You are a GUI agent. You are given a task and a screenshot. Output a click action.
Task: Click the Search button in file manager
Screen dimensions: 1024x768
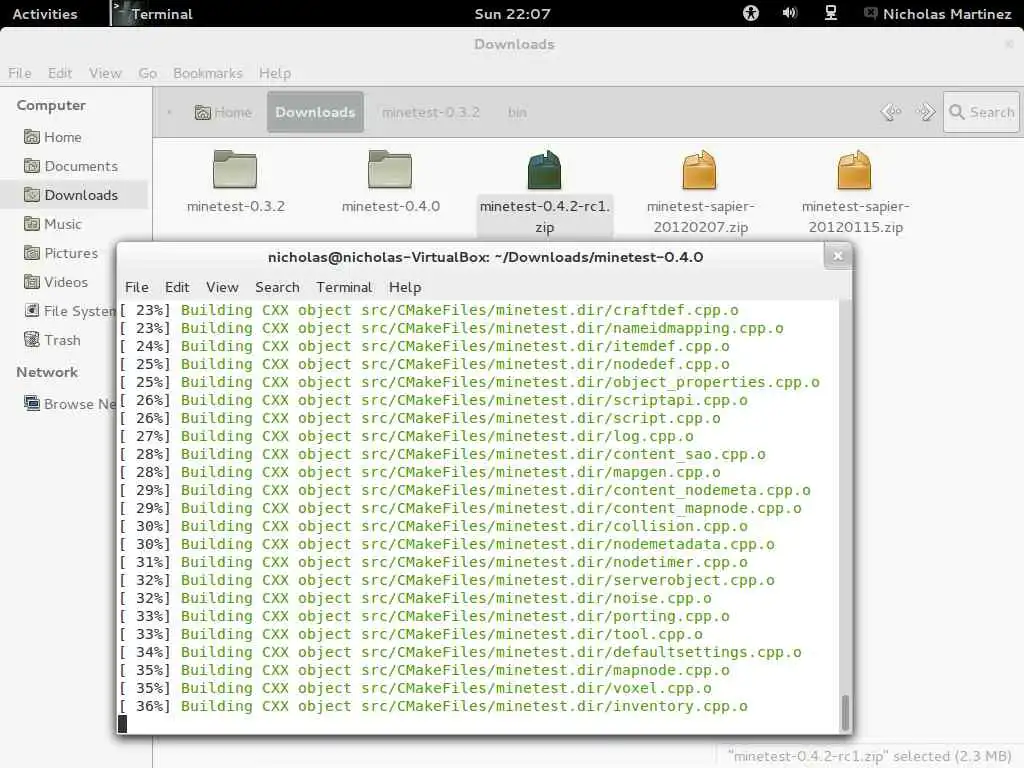pyautogui.click(x=981, y=112)
